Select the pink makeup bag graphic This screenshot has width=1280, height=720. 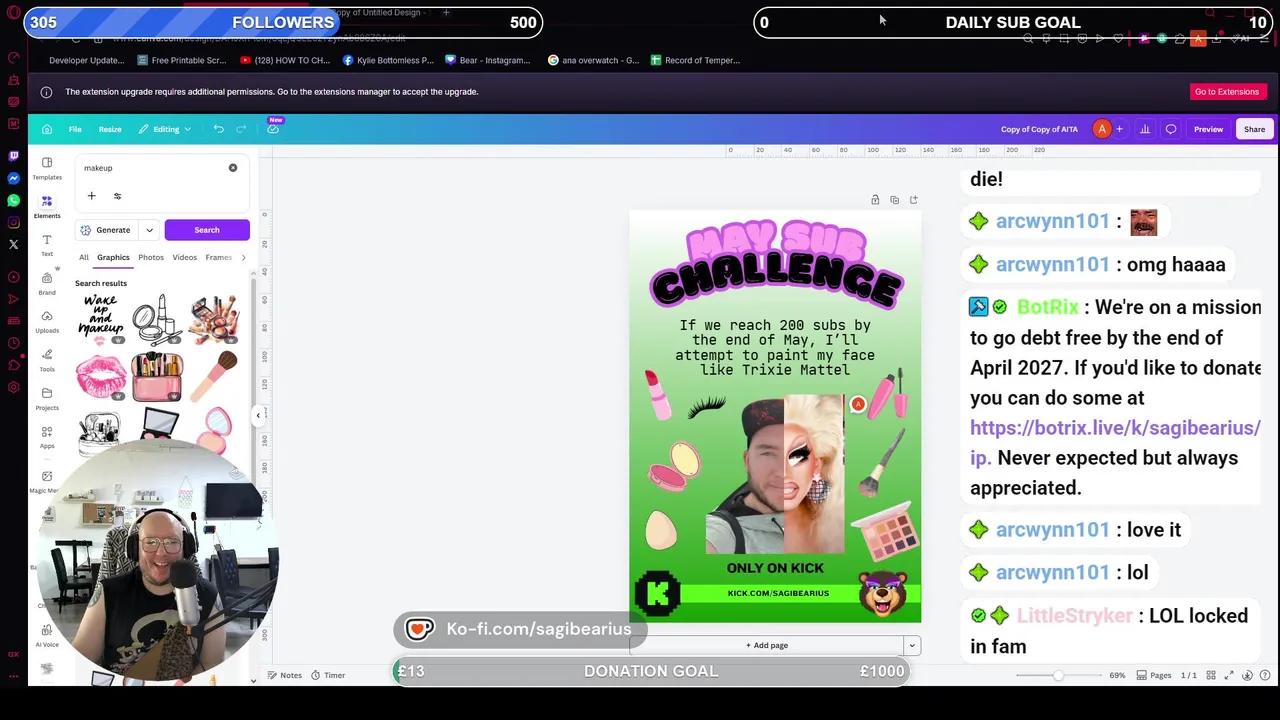157,376
